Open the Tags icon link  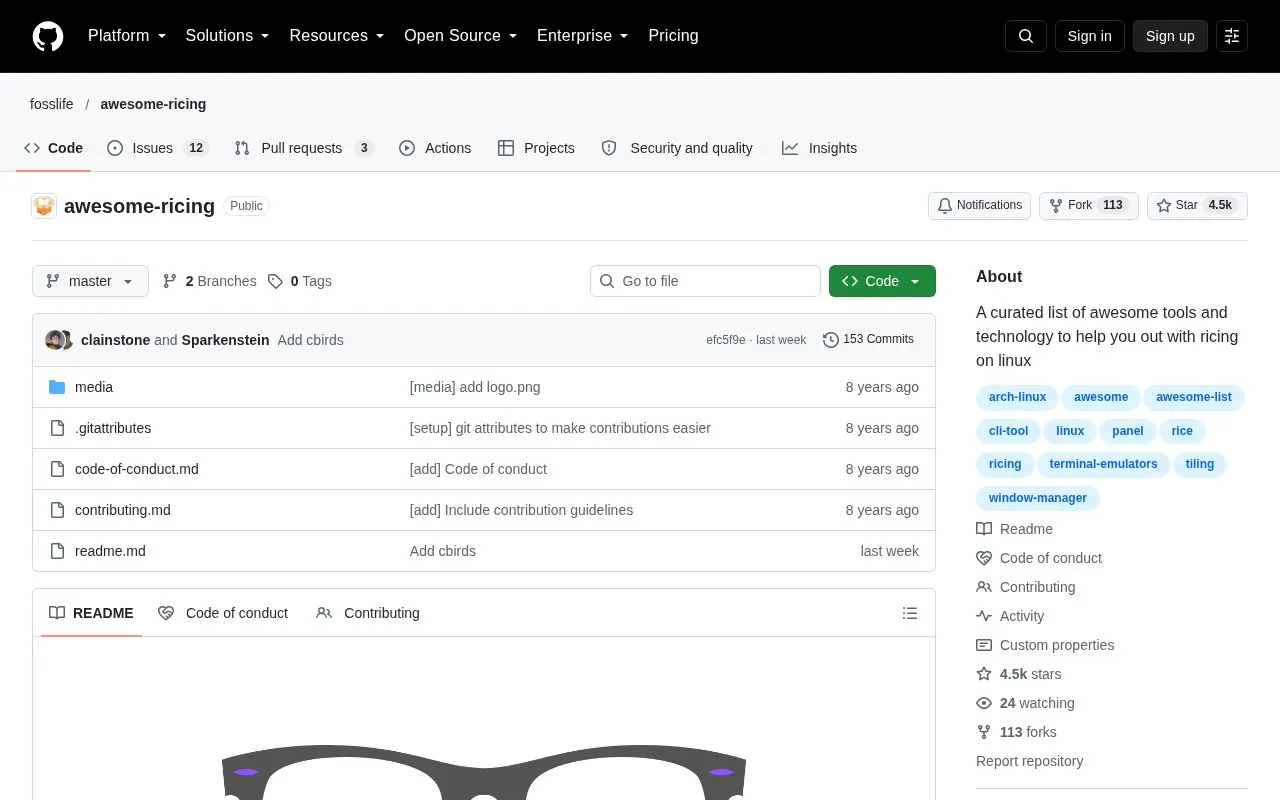(299, 281)
